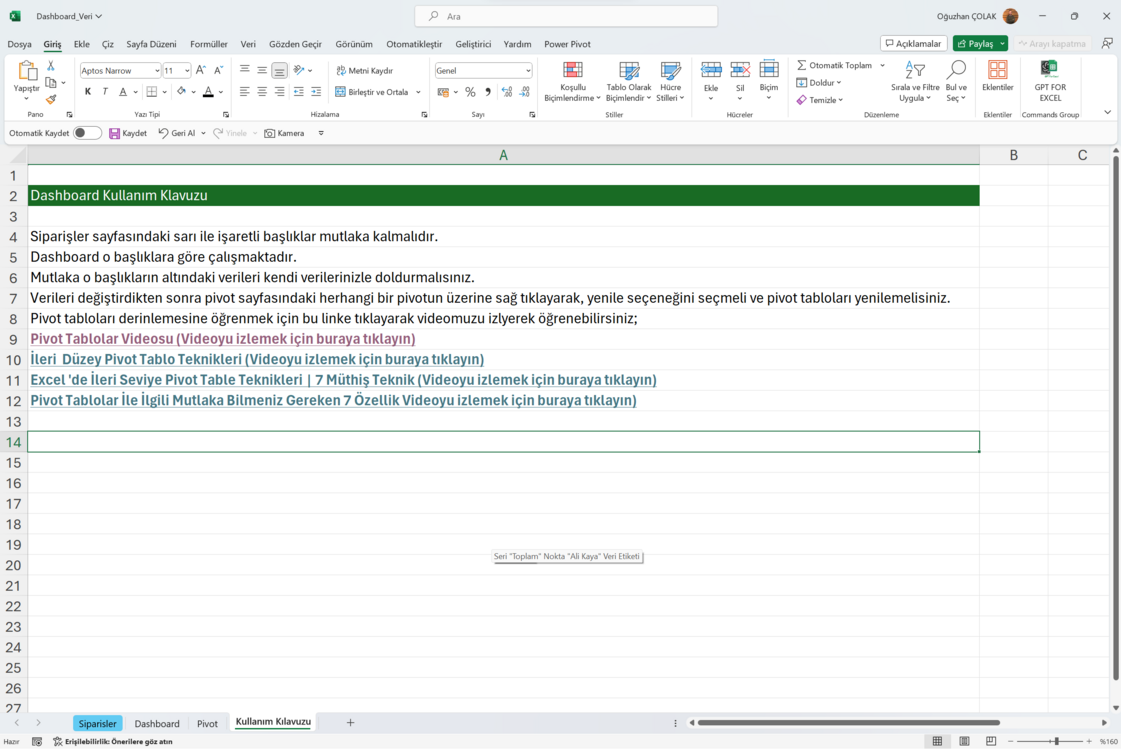Click the Paylaş share button
Image resolution: width=1121 pixels, height=749 pixels.
974,44
